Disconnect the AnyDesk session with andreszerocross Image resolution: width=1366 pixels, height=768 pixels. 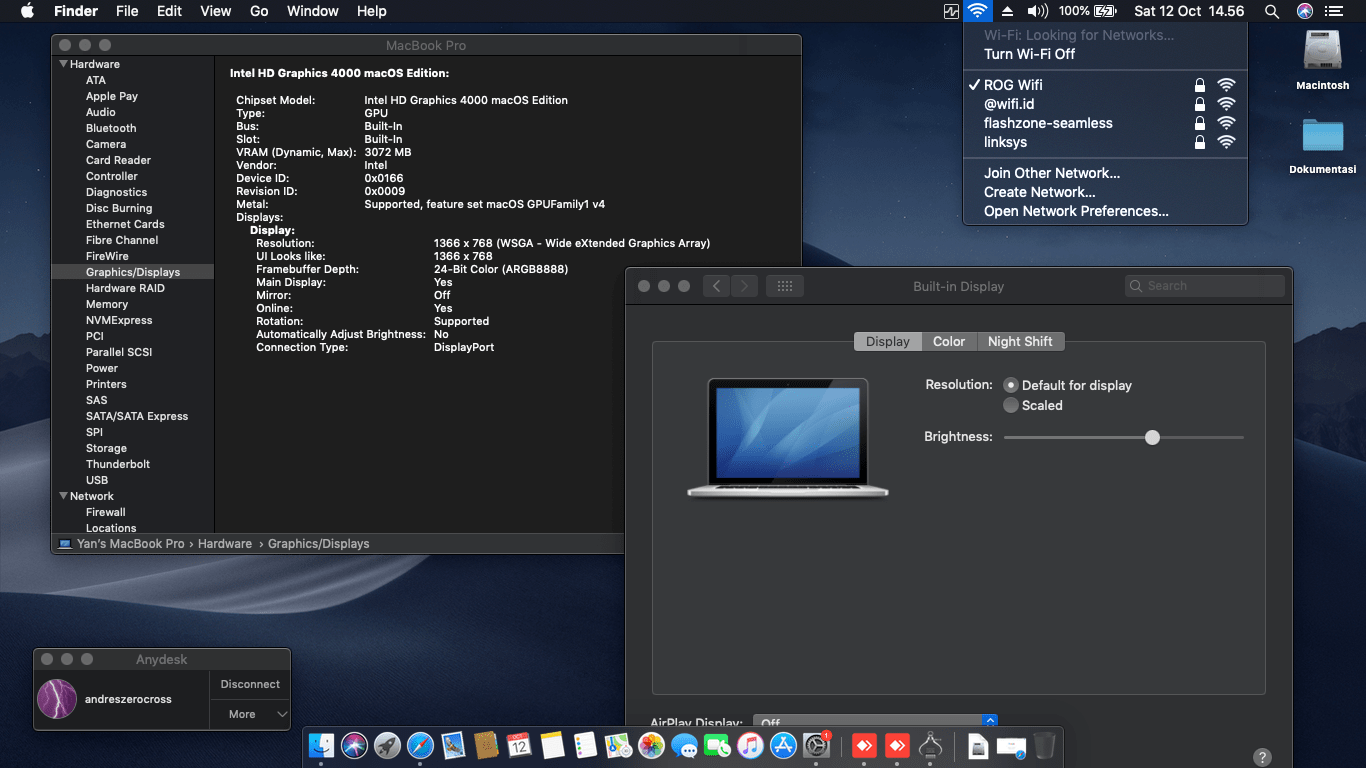[x=249, y=684]
